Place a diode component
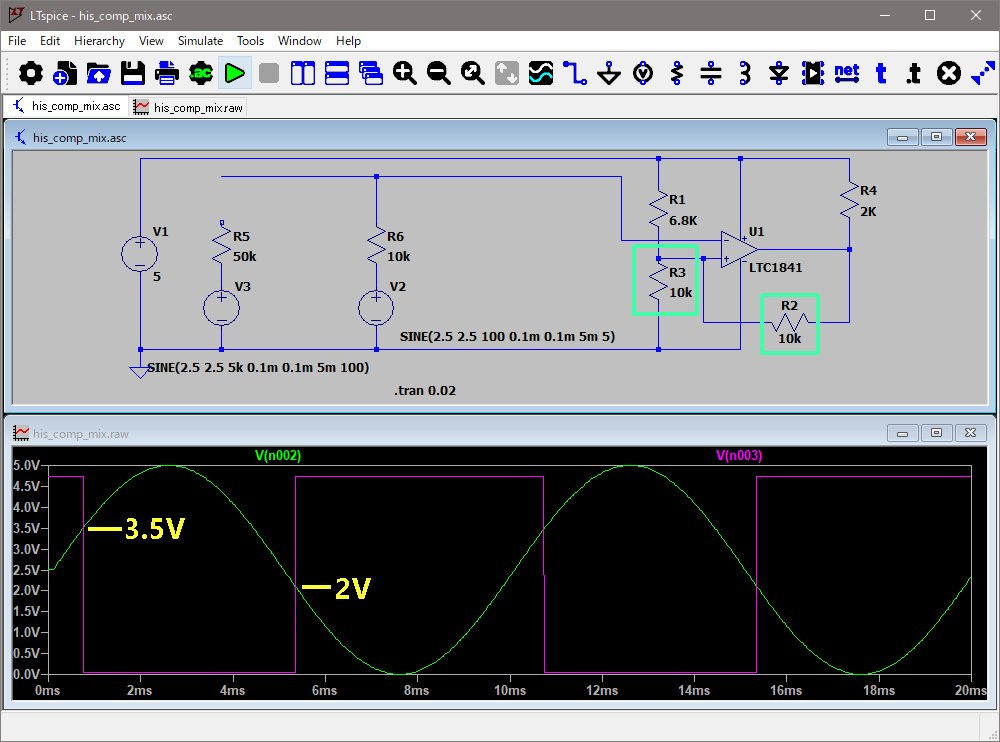The image size is (1000, 742). (x=779, y=73)
